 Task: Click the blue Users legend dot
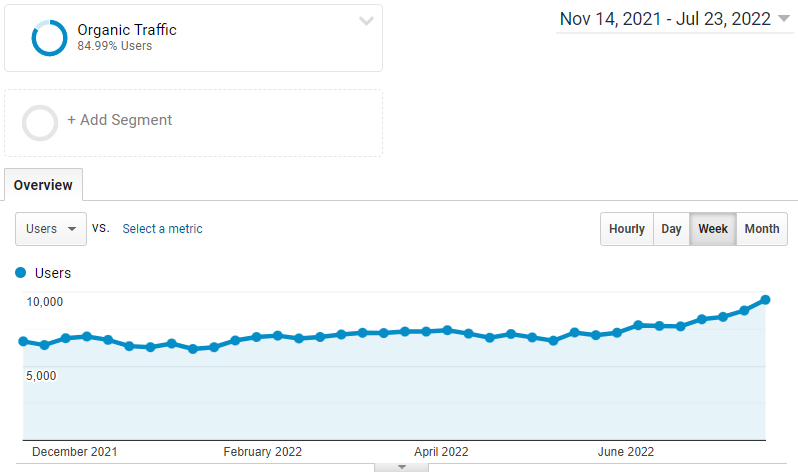pos(21,273)
